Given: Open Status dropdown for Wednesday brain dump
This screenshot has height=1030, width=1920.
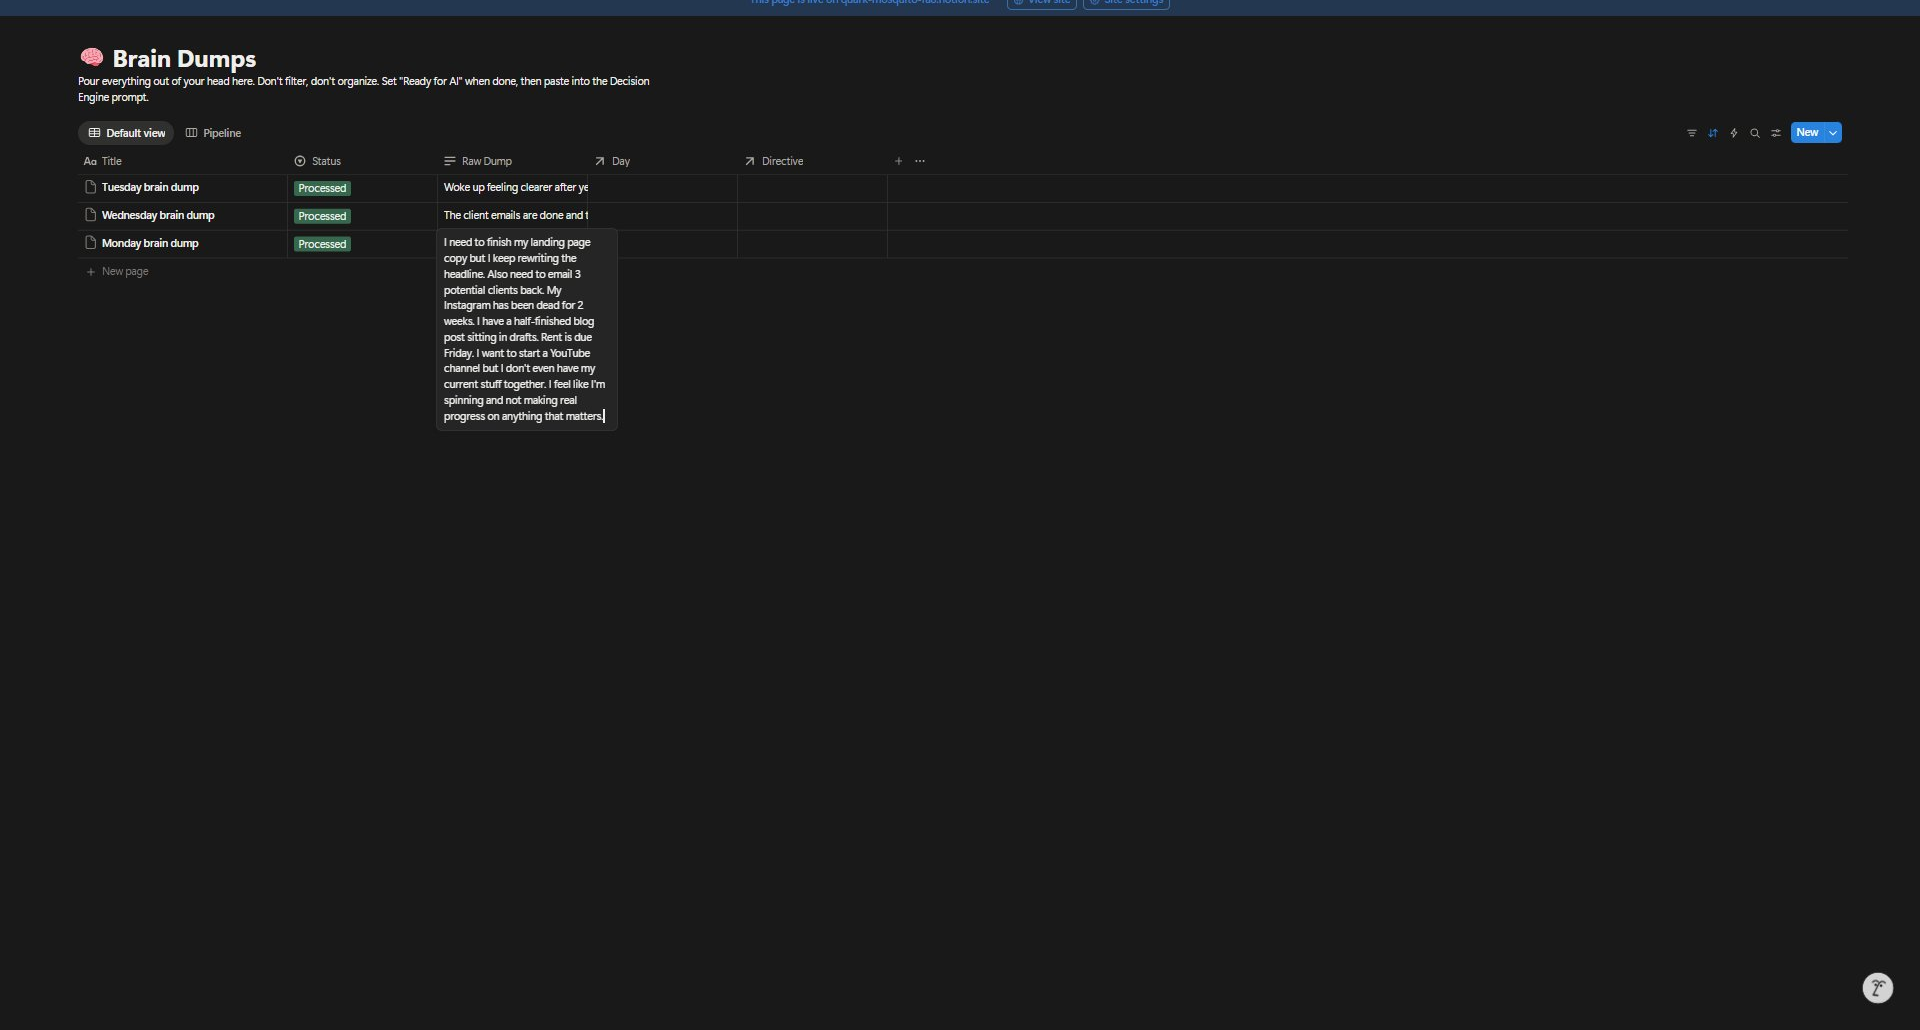Looking at the screenshot, I should click(322, 216).
